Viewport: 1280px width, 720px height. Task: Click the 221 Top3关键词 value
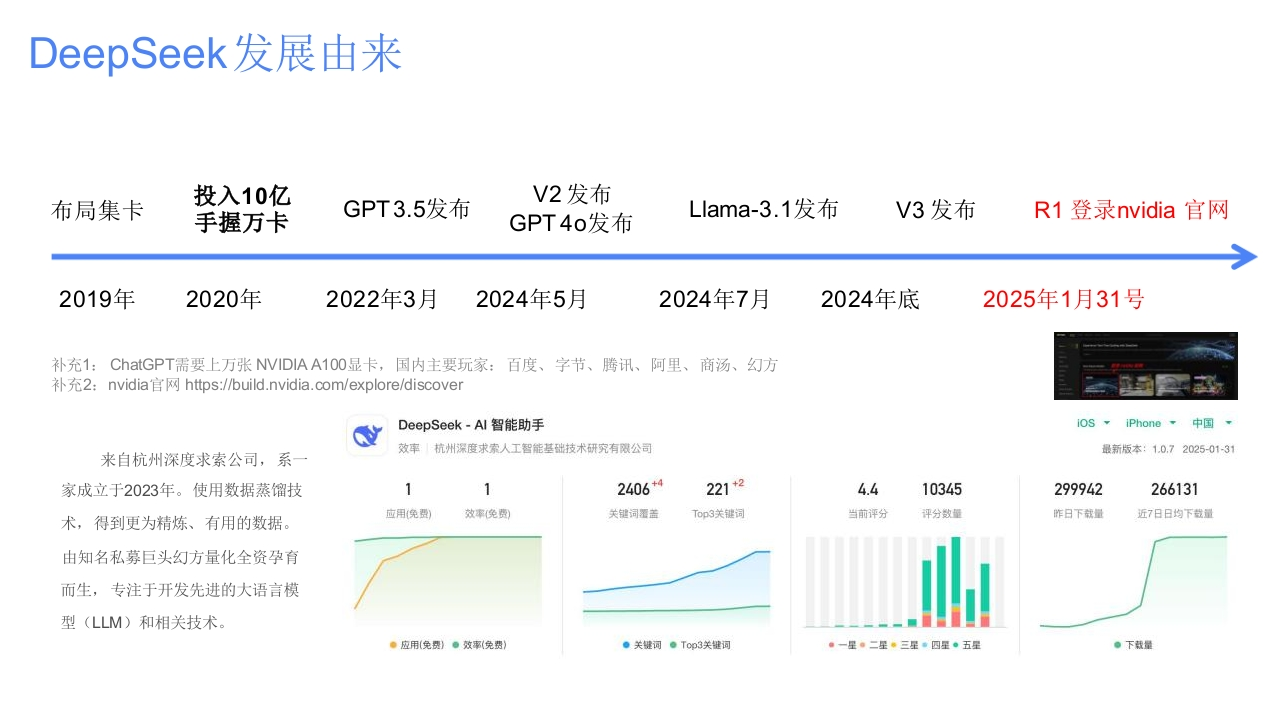click(x=718, y=489)
